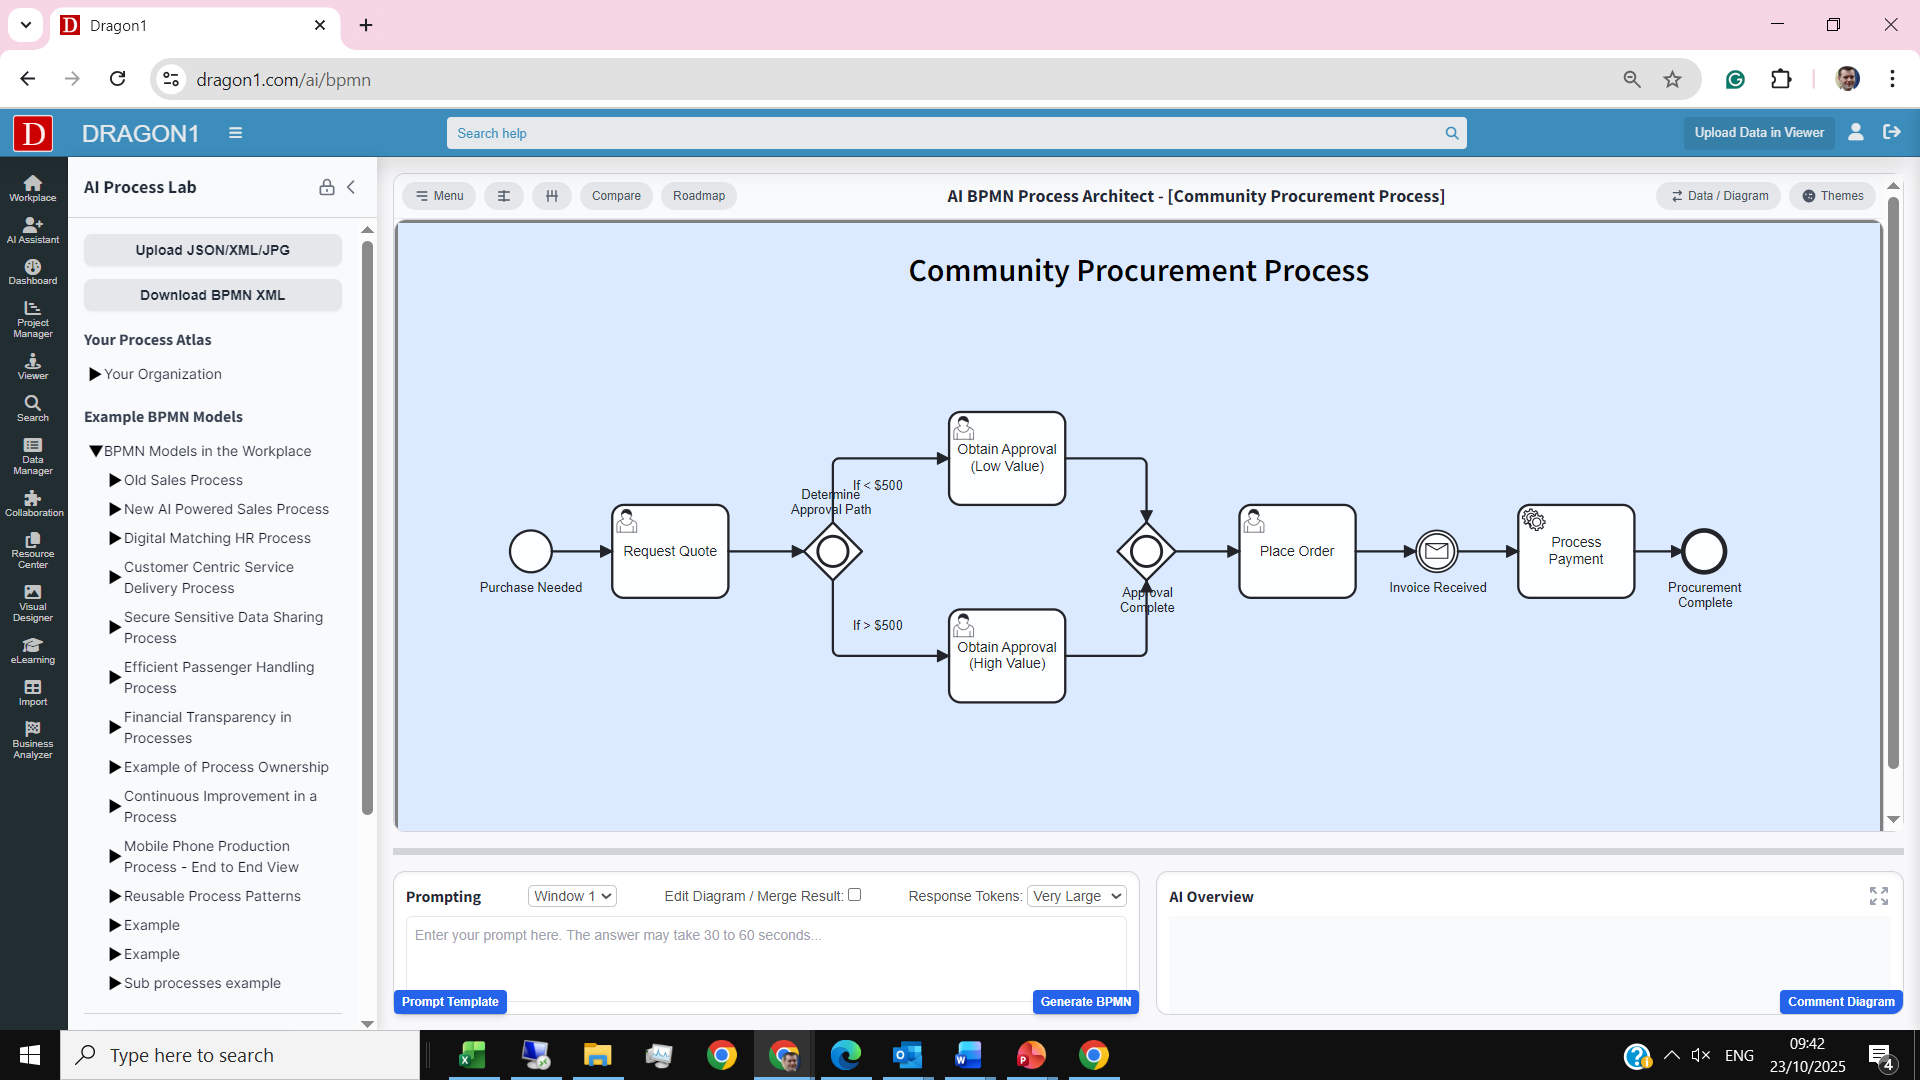Click the hamburger menu next to DRAGON1
The height and width of the screenshot is (1080, 1920).
coord(236,133)
